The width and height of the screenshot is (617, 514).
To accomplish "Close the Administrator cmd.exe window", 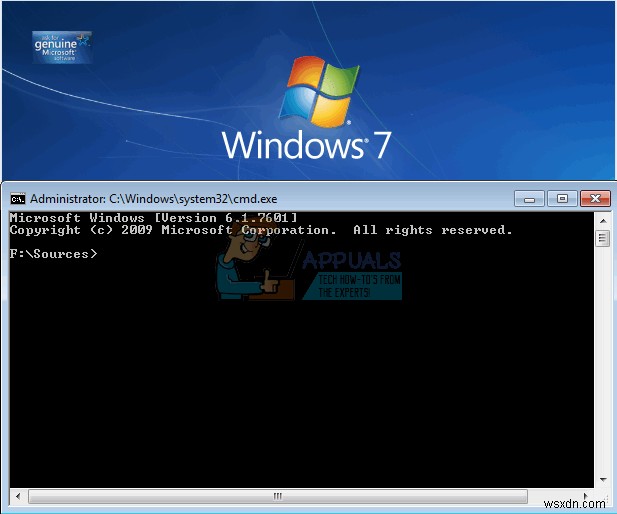I will tap(595, 199).
